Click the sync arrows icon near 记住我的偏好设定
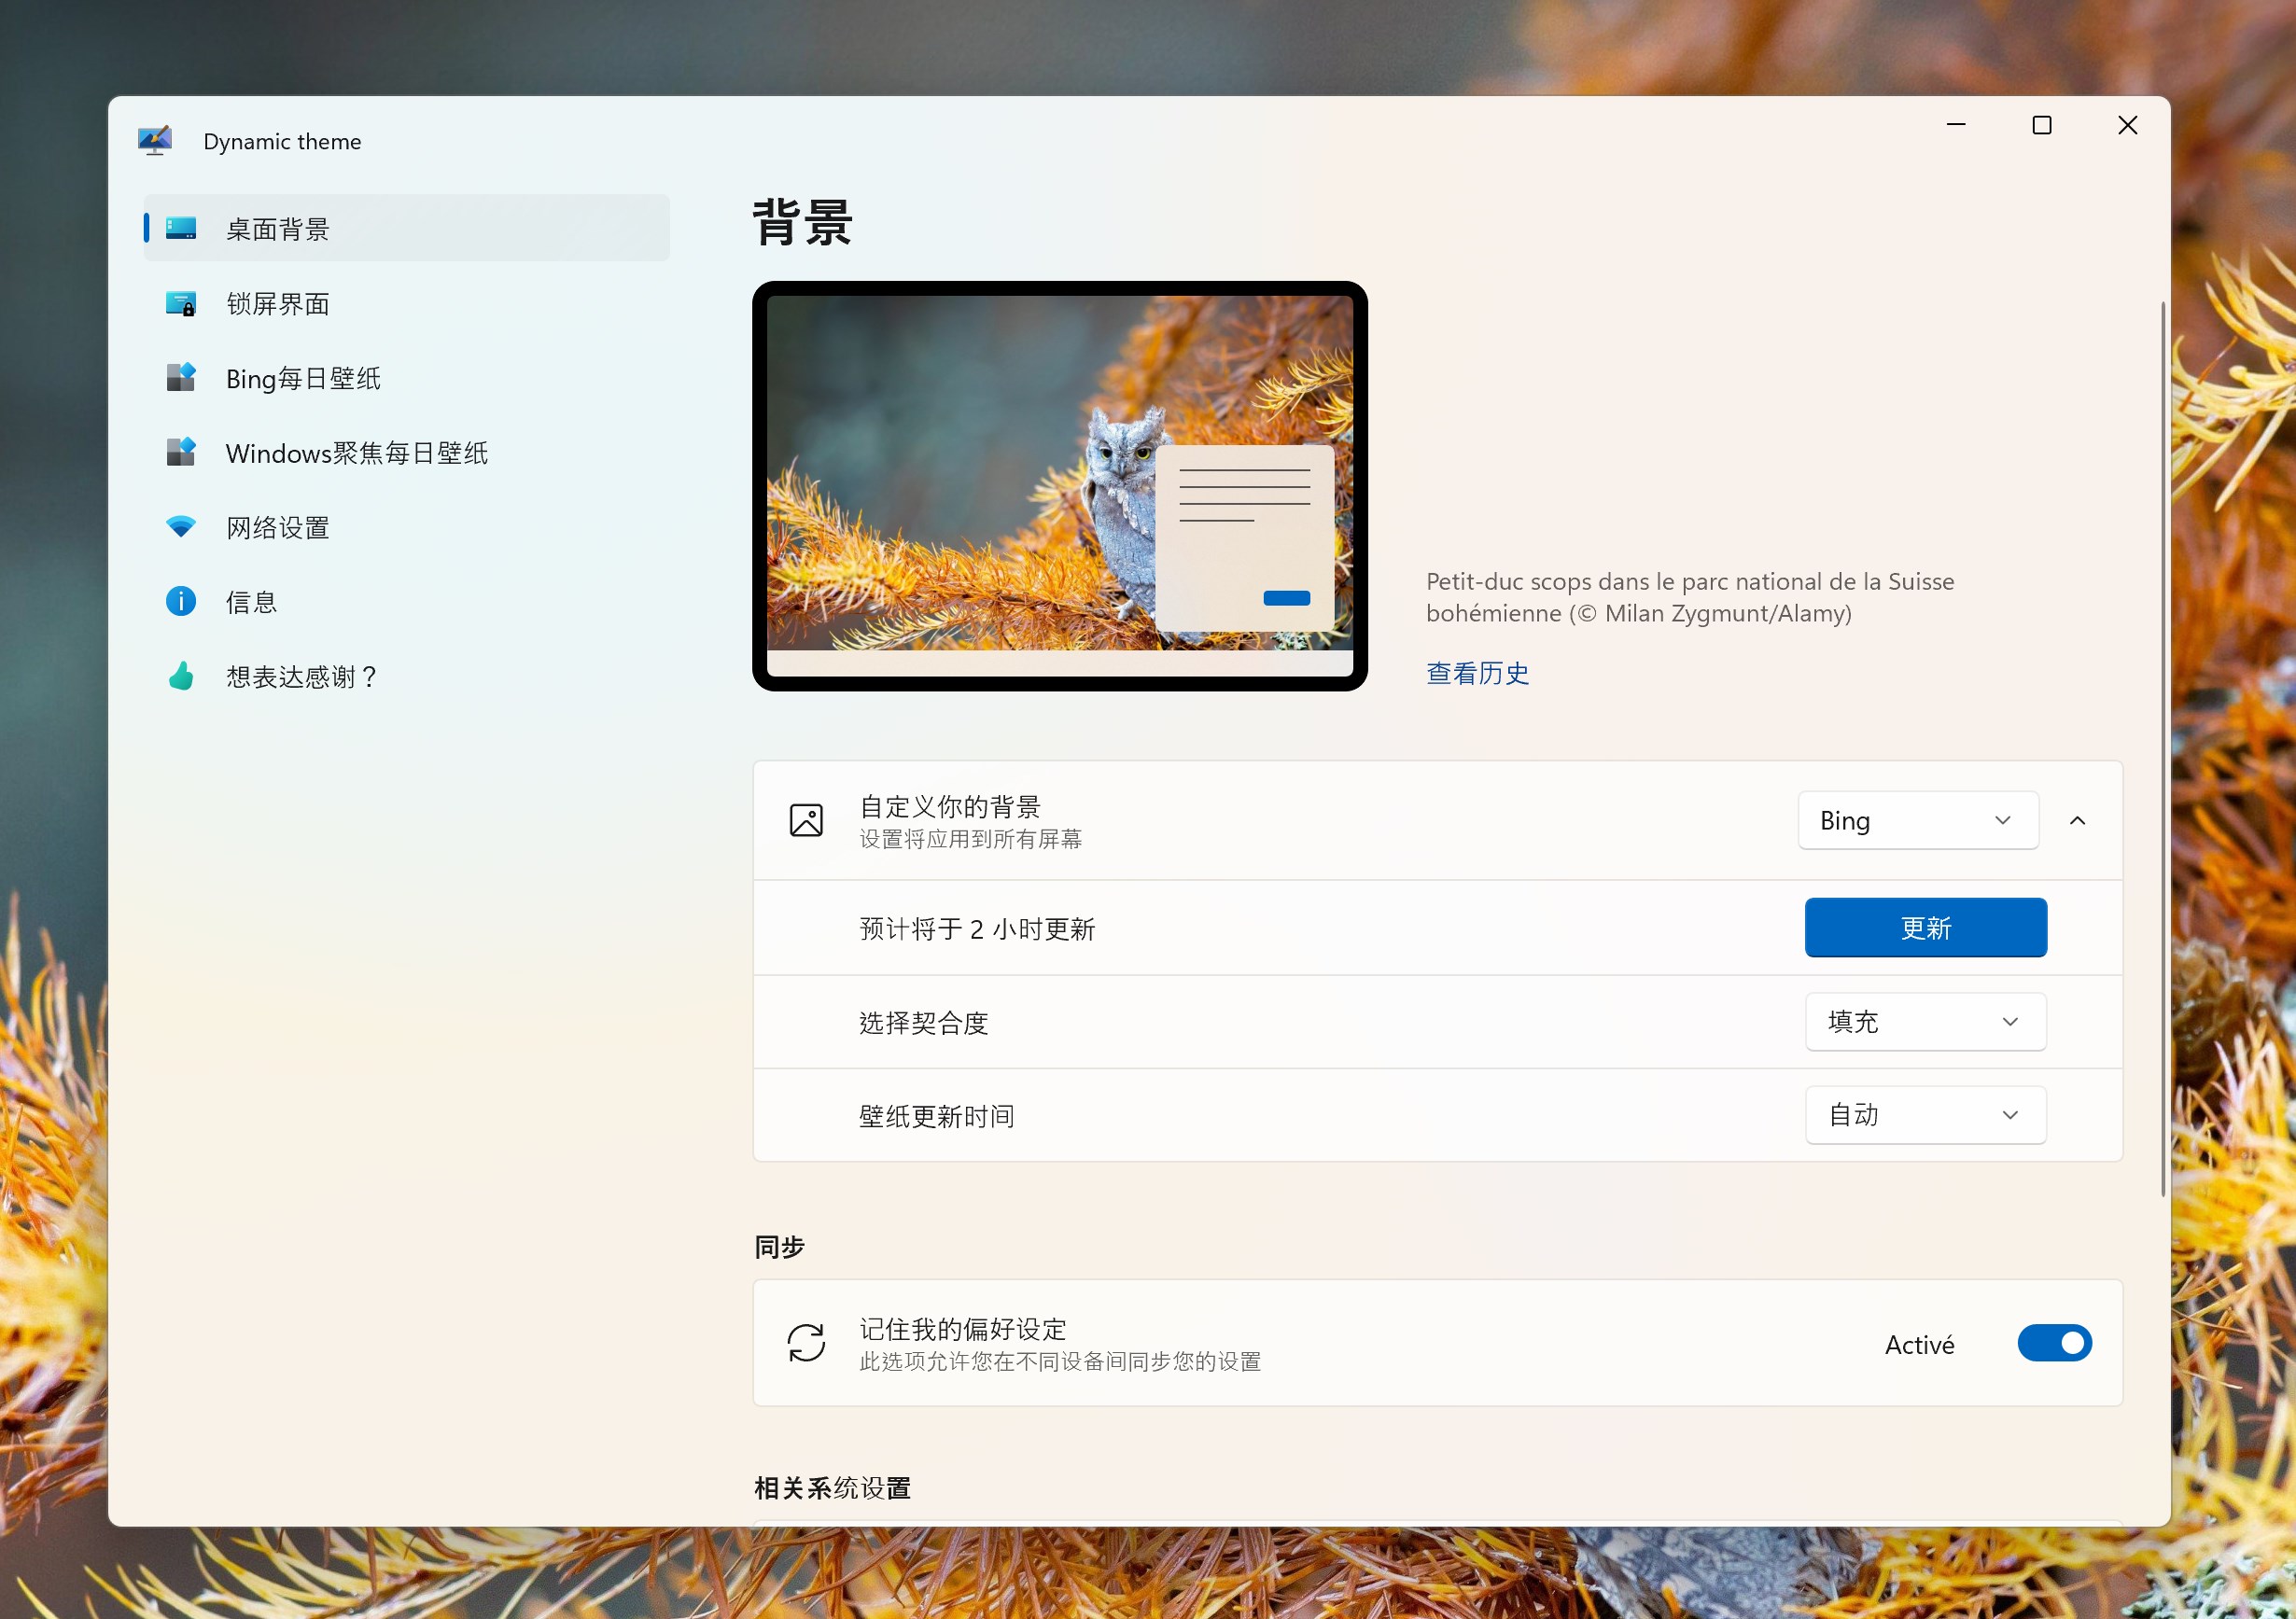 tap(806, 1344)
